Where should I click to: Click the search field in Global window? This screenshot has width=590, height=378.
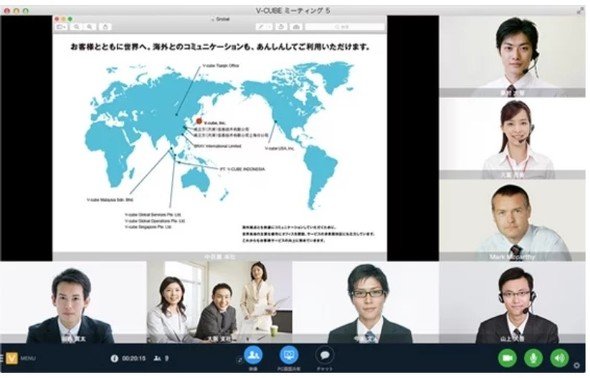[x=344, y=27]
